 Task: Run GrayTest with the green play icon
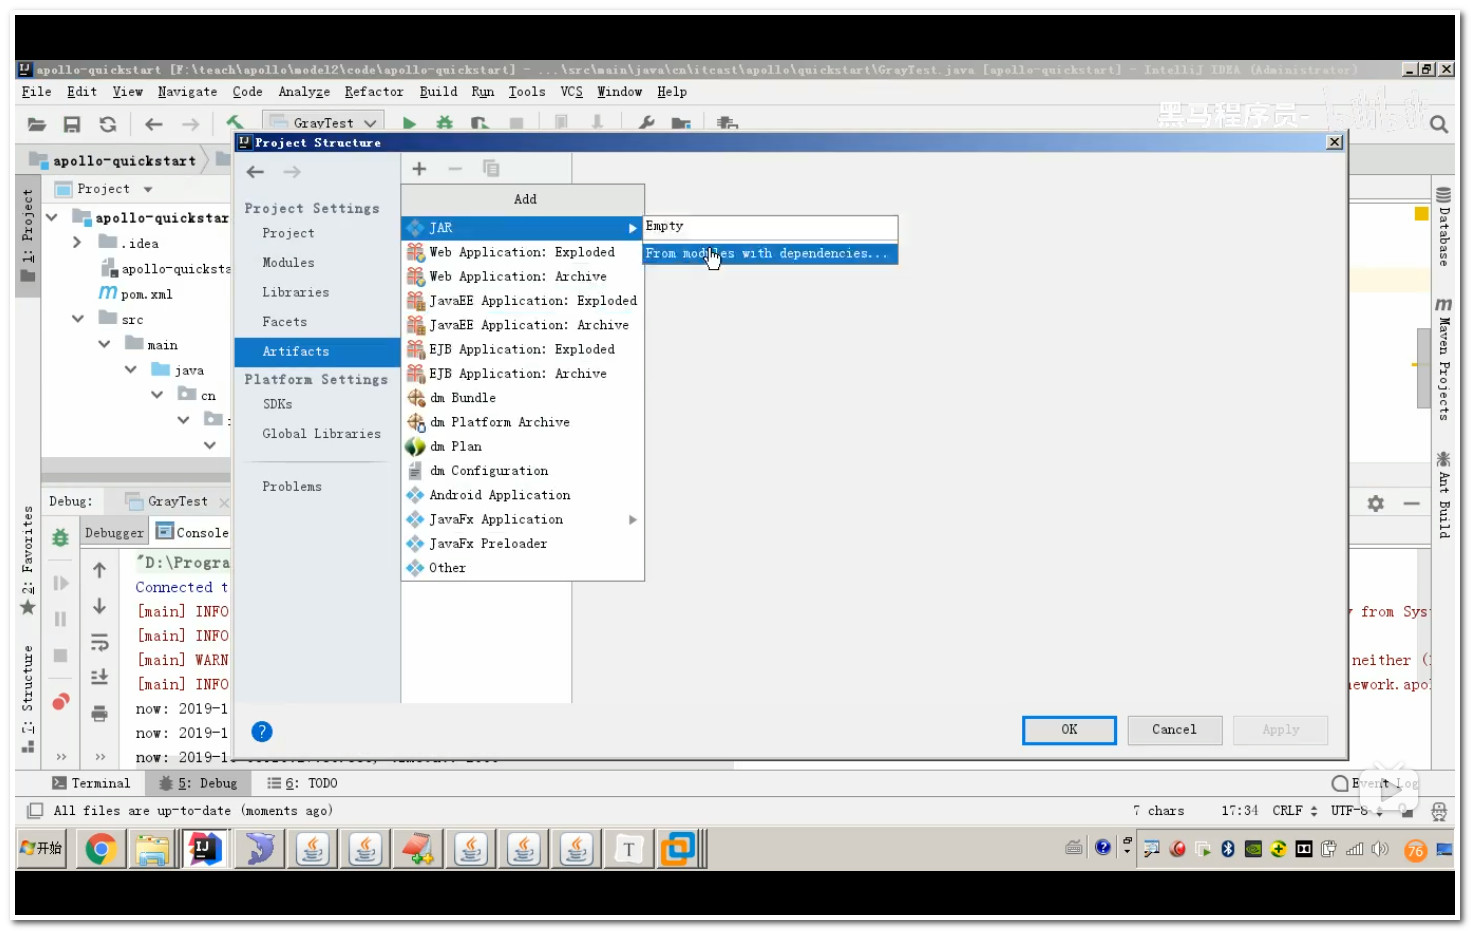pyautogui.click(x=409, y=123)
